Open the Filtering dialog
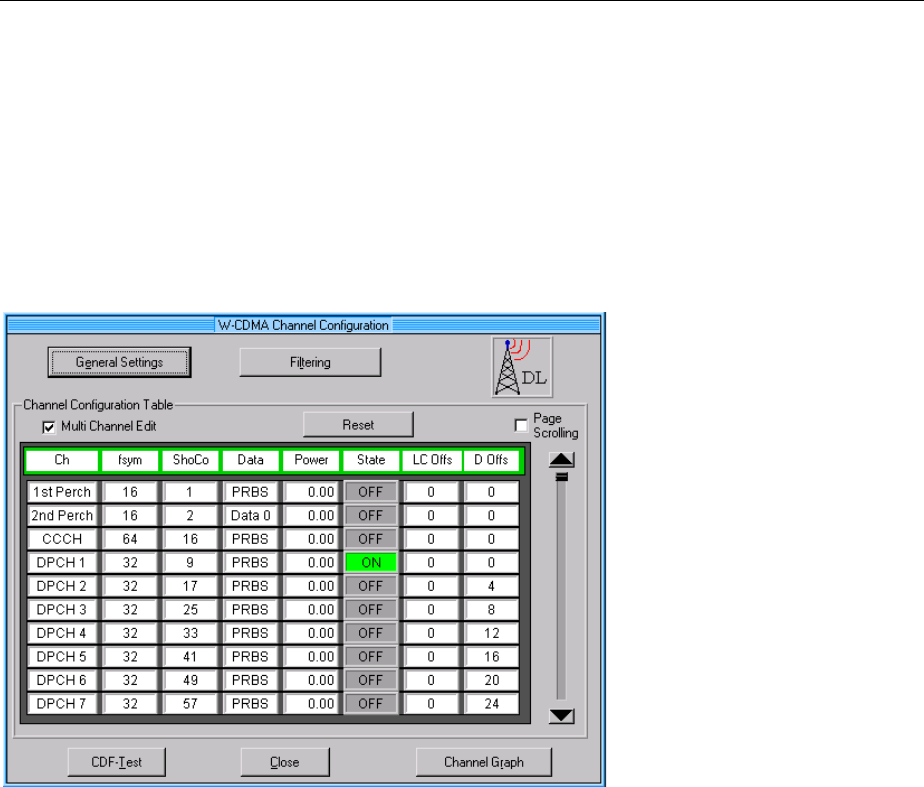924x787 pixels. (x=311, y=362)
